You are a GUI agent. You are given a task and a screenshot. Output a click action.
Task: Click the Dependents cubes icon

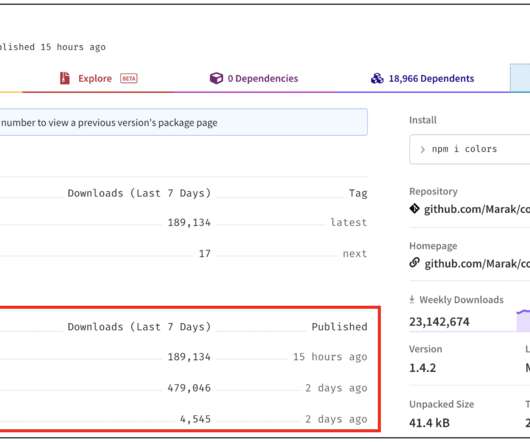coord(377,78)
